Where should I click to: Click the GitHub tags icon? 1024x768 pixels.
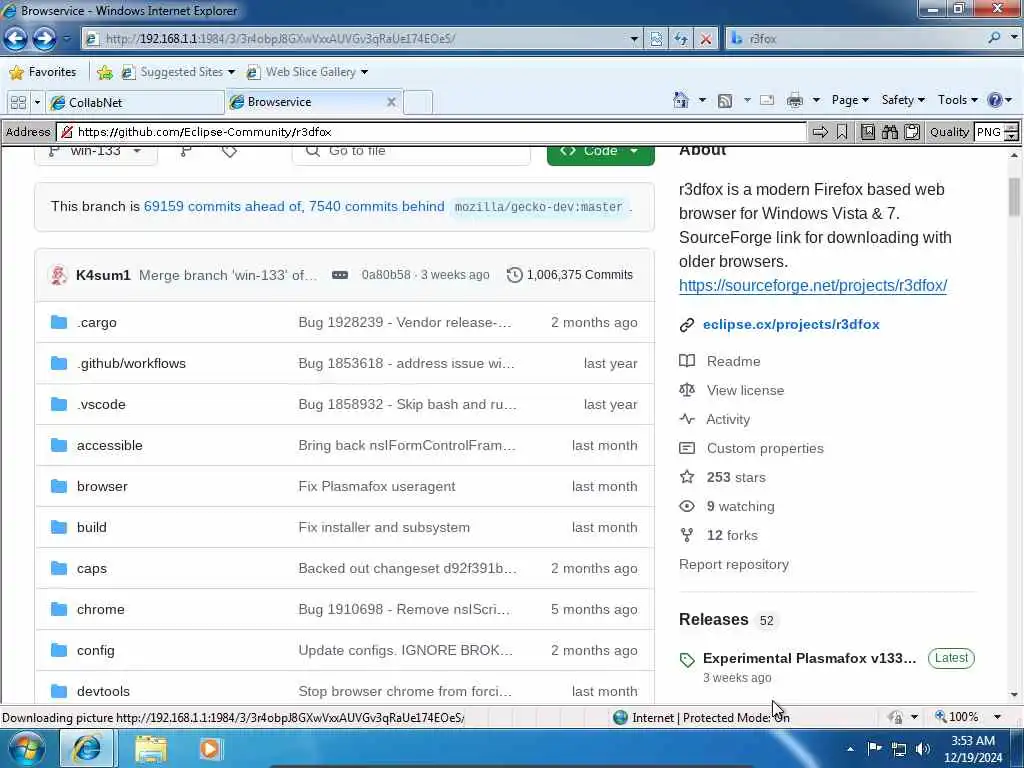[x=229, y=151]
